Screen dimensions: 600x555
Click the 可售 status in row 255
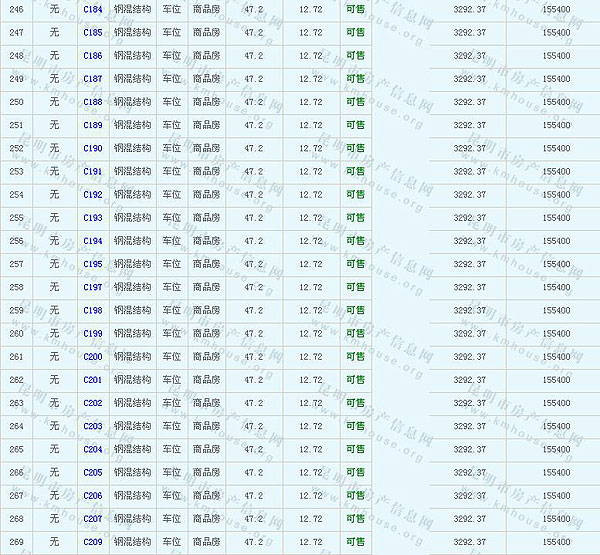(x=355, y=218)
